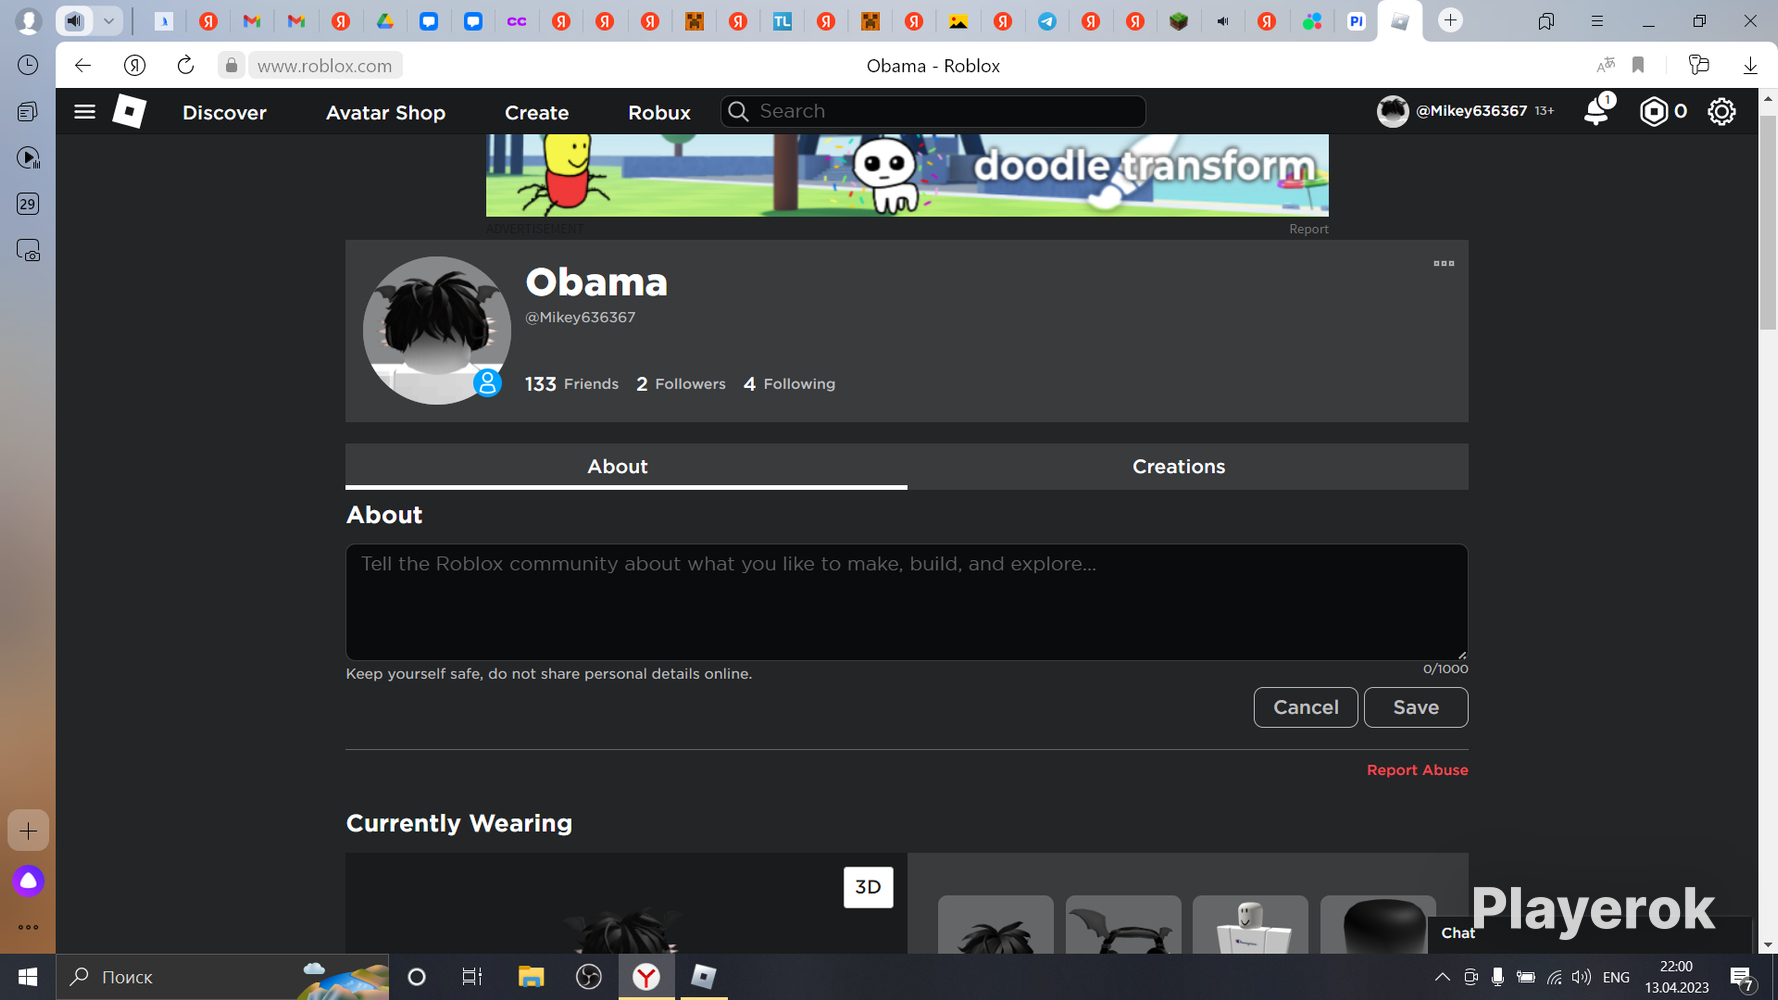The width and height of the screenshot is (1778, 1000).
Task: Click the Roblox logo home icon
Action: point(129,111)
